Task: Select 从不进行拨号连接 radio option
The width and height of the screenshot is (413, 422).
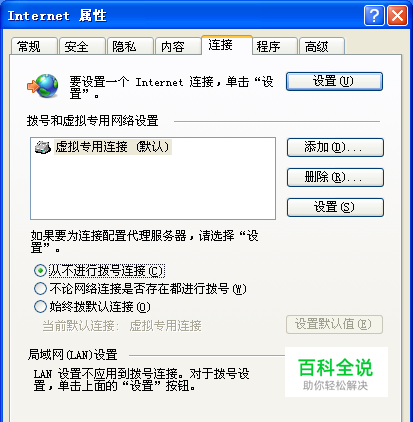Action: [x=40, y=271]
